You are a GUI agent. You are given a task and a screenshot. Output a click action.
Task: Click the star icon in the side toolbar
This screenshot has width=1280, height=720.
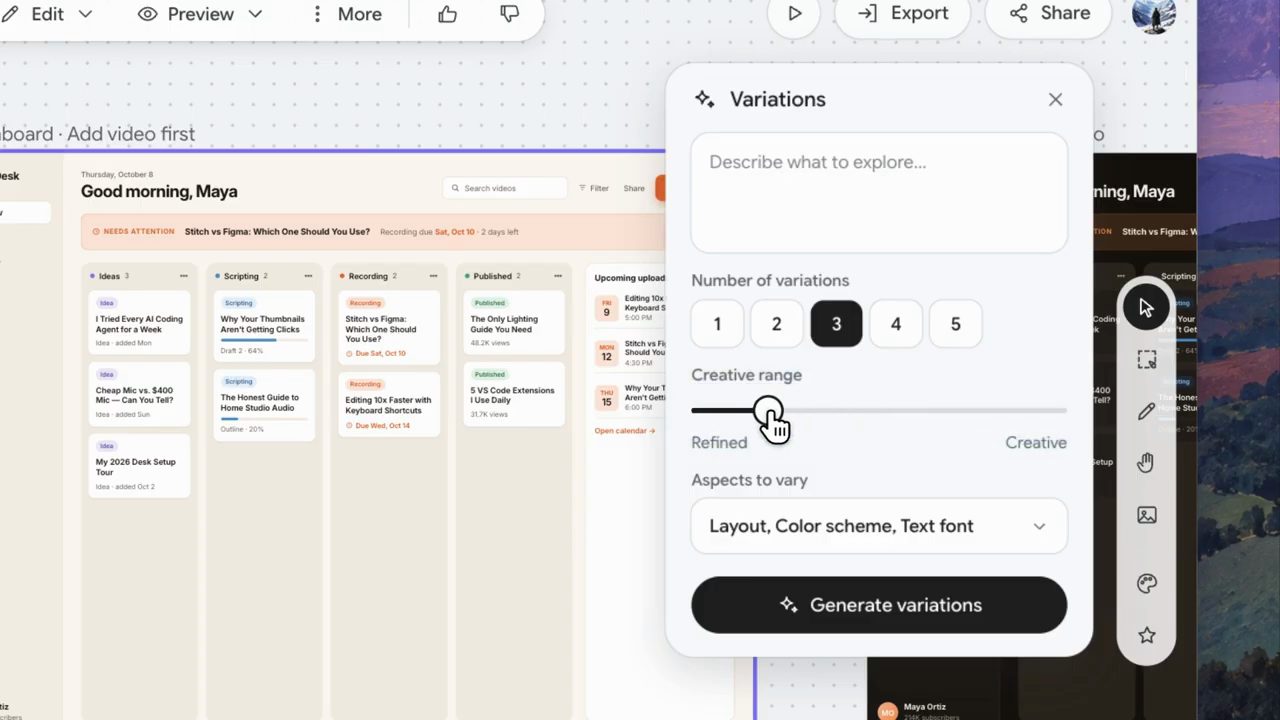[x=1146, y=635]
